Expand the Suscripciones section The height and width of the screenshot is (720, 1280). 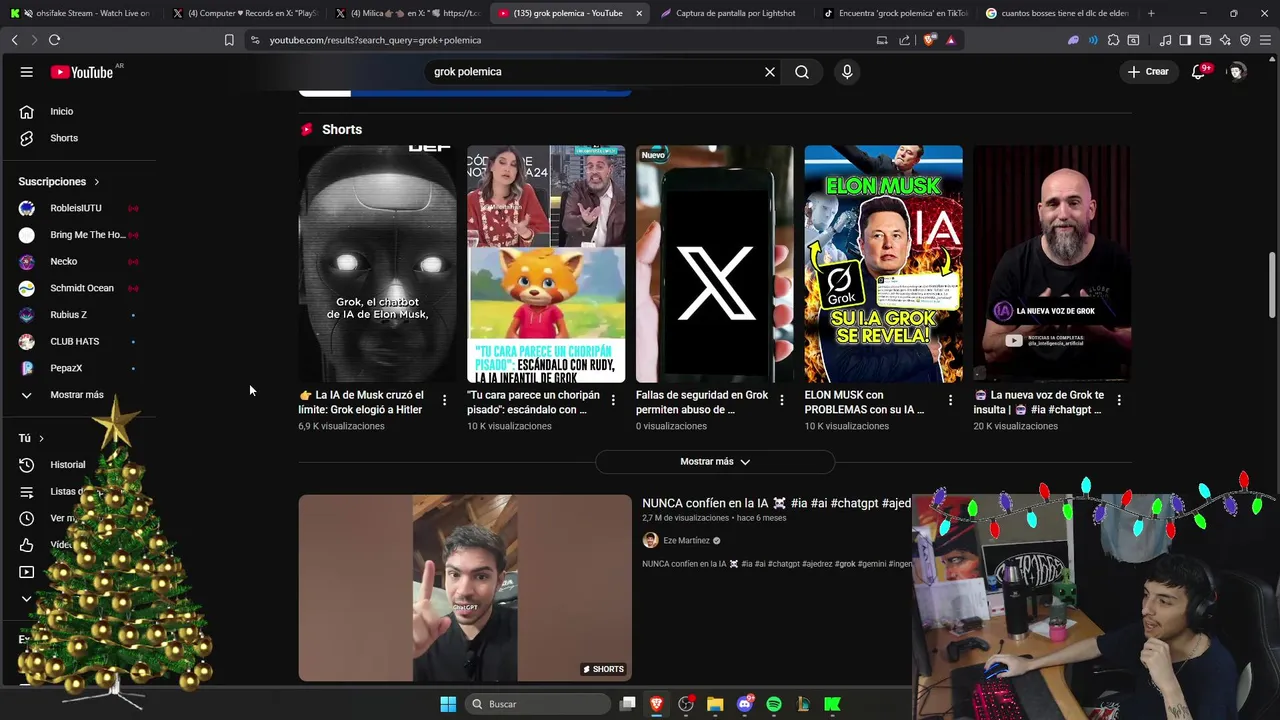[x=59, y=182]
